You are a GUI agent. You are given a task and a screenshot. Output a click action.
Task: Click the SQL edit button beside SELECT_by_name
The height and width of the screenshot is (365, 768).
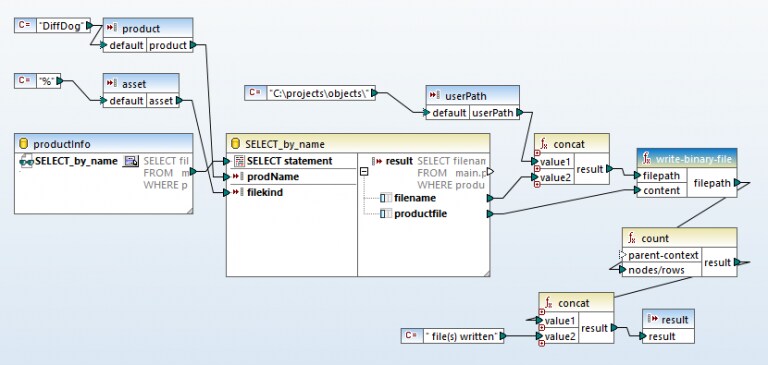[130, 161]
